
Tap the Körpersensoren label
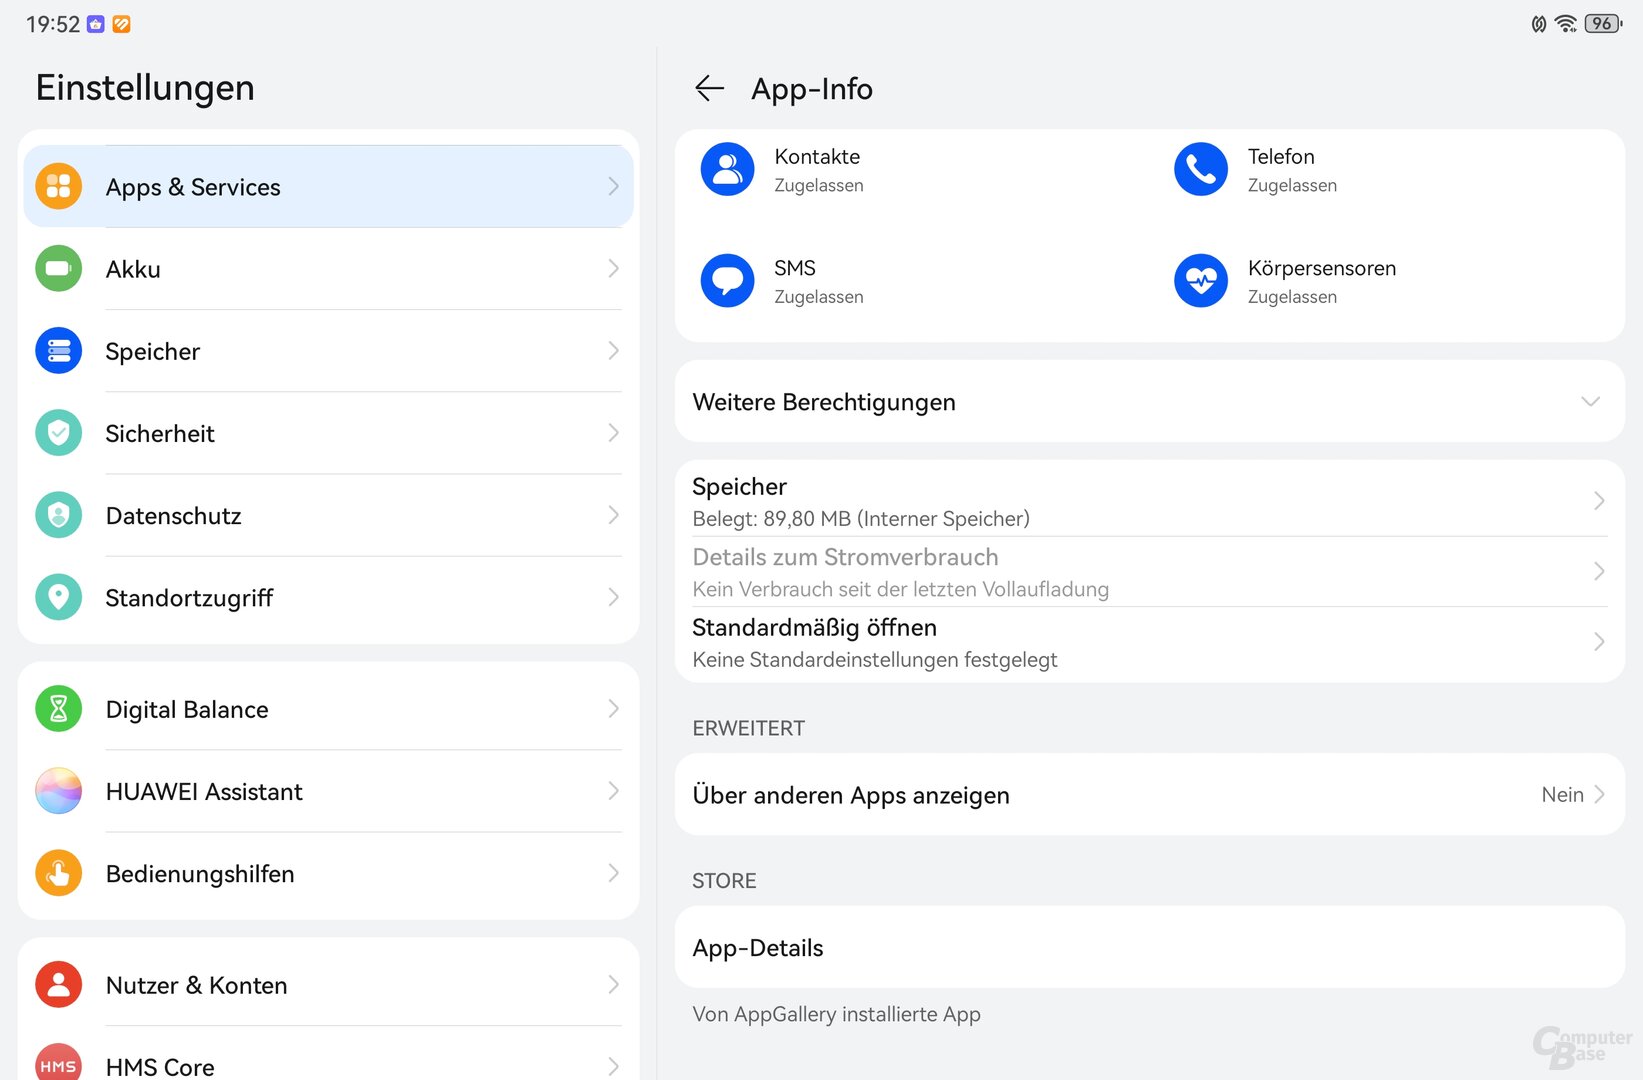coord(1322,268)
